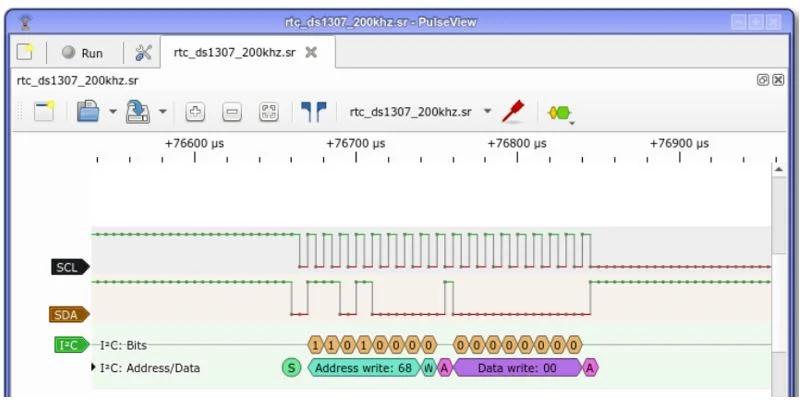The image size is (804, 408).
Task: Zoom out of the waveform
Action: 232,112
